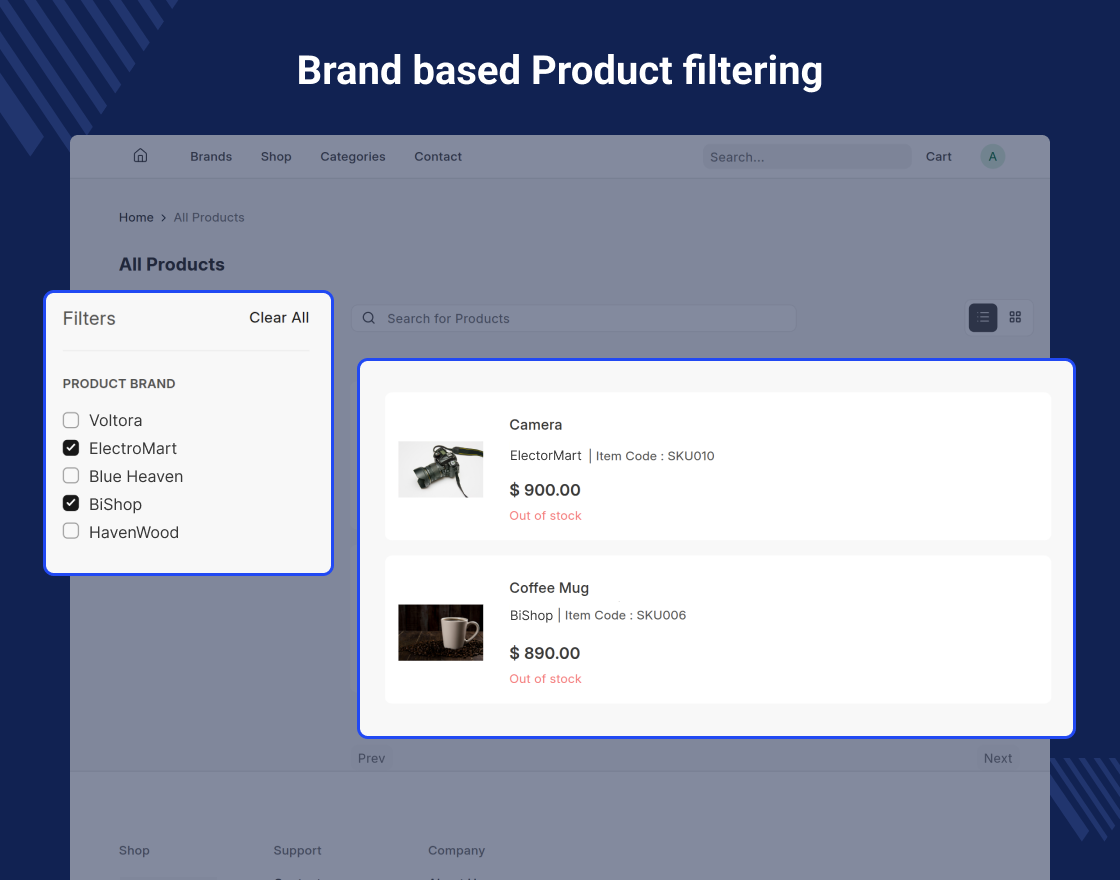Click the footer Company heading
Viewport: 1120px width, 880px height.
[x=456, y=850]
